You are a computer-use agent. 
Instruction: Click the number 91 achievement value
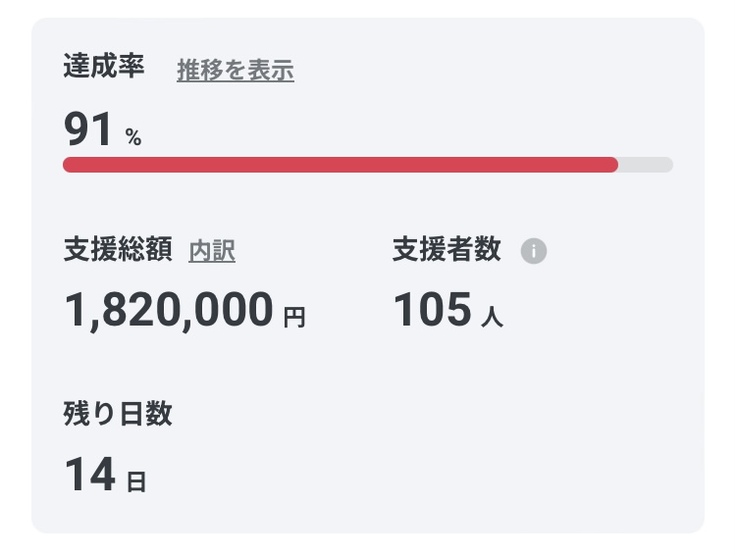(88, 130)
